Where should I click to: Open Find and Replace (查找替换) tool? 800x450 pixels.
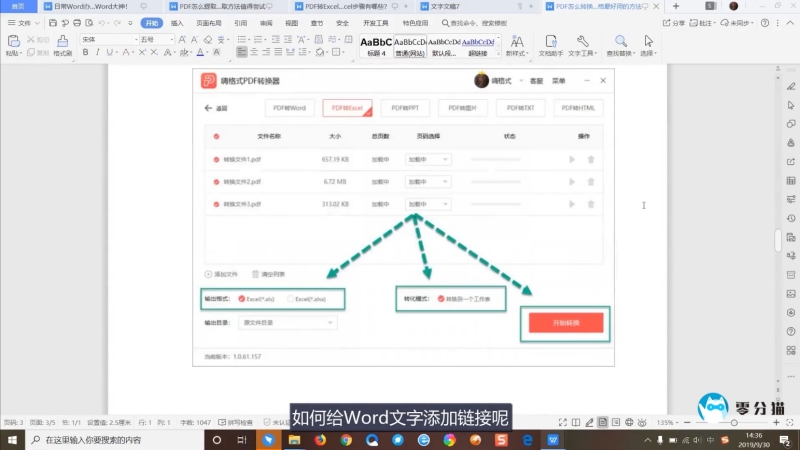tap(620, 42)
